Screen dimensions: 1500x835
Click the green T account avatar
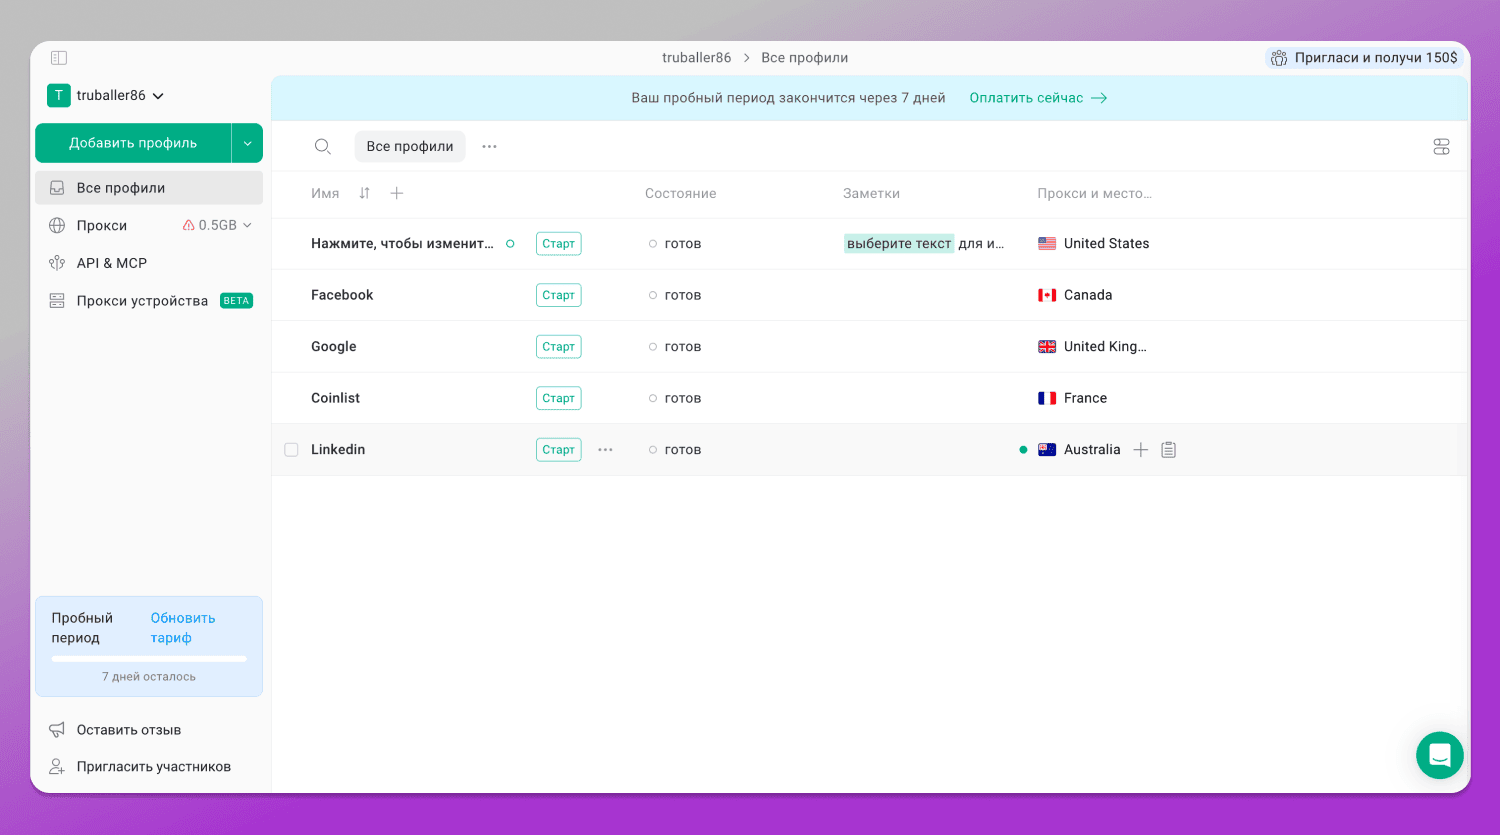pos(59,96)
